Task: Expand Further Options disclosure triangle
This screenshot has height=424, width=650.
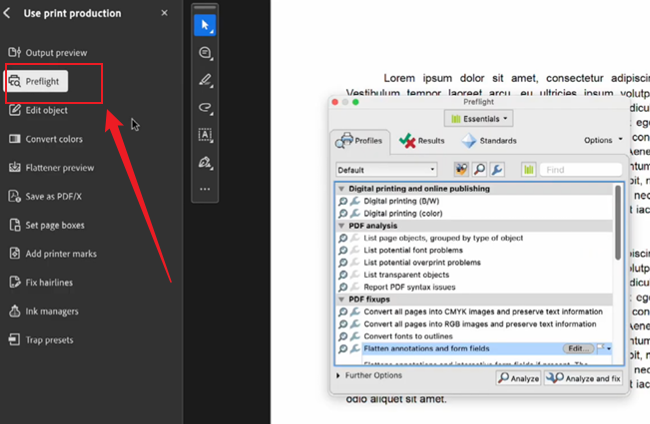Action: [x=338, y=376]
